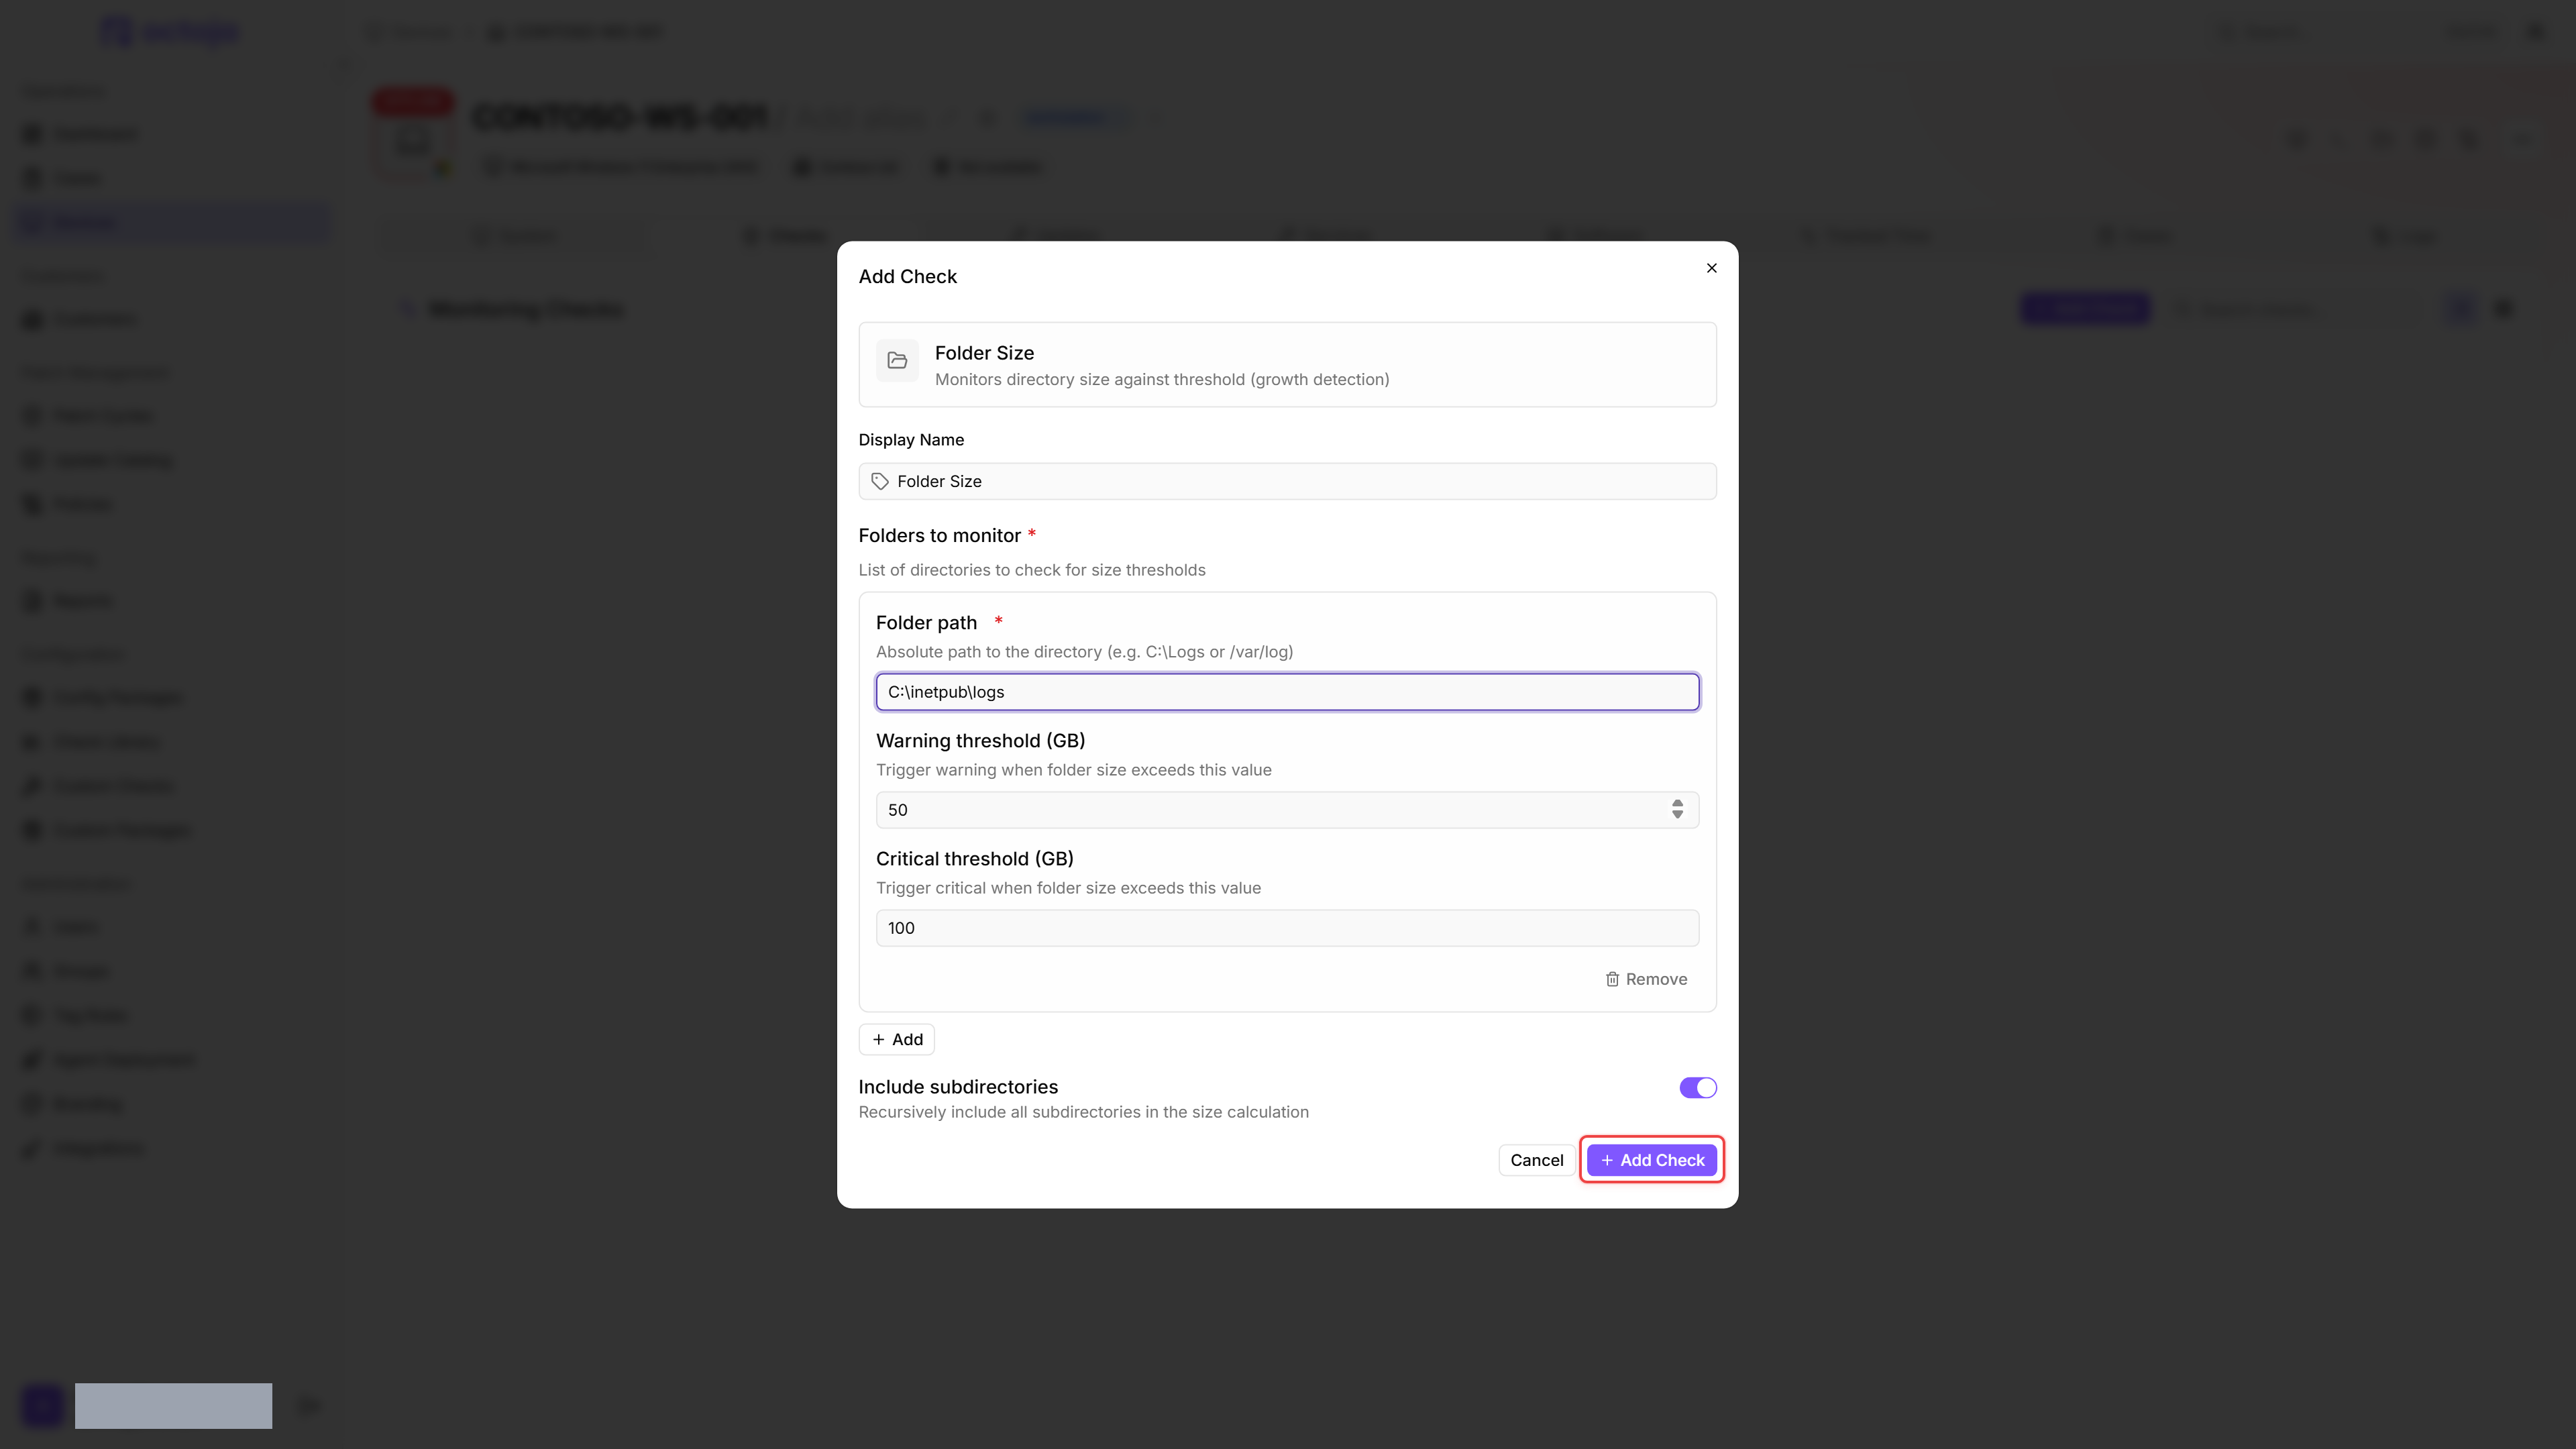
Task: Click the open-folder icon beside Folder Size
Action: (897, 361)
